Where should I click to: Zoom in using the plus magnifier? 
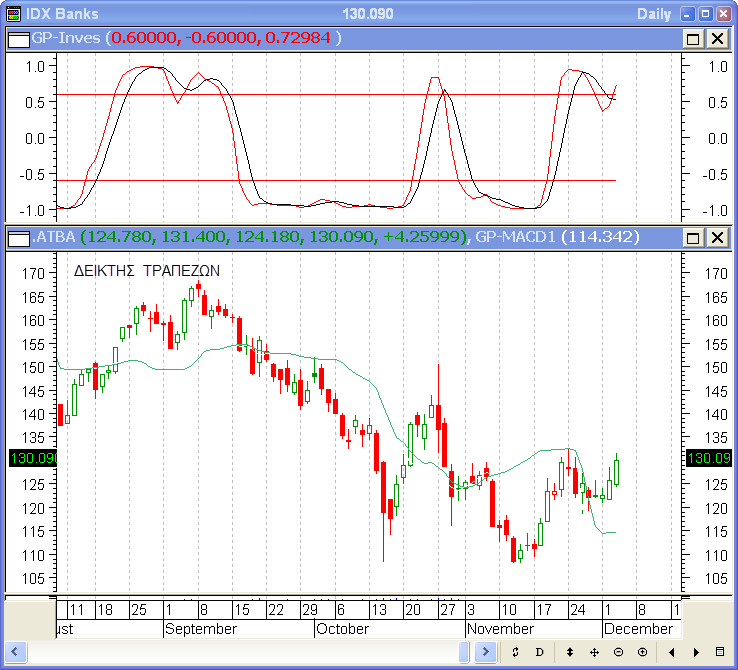(642, 652)
